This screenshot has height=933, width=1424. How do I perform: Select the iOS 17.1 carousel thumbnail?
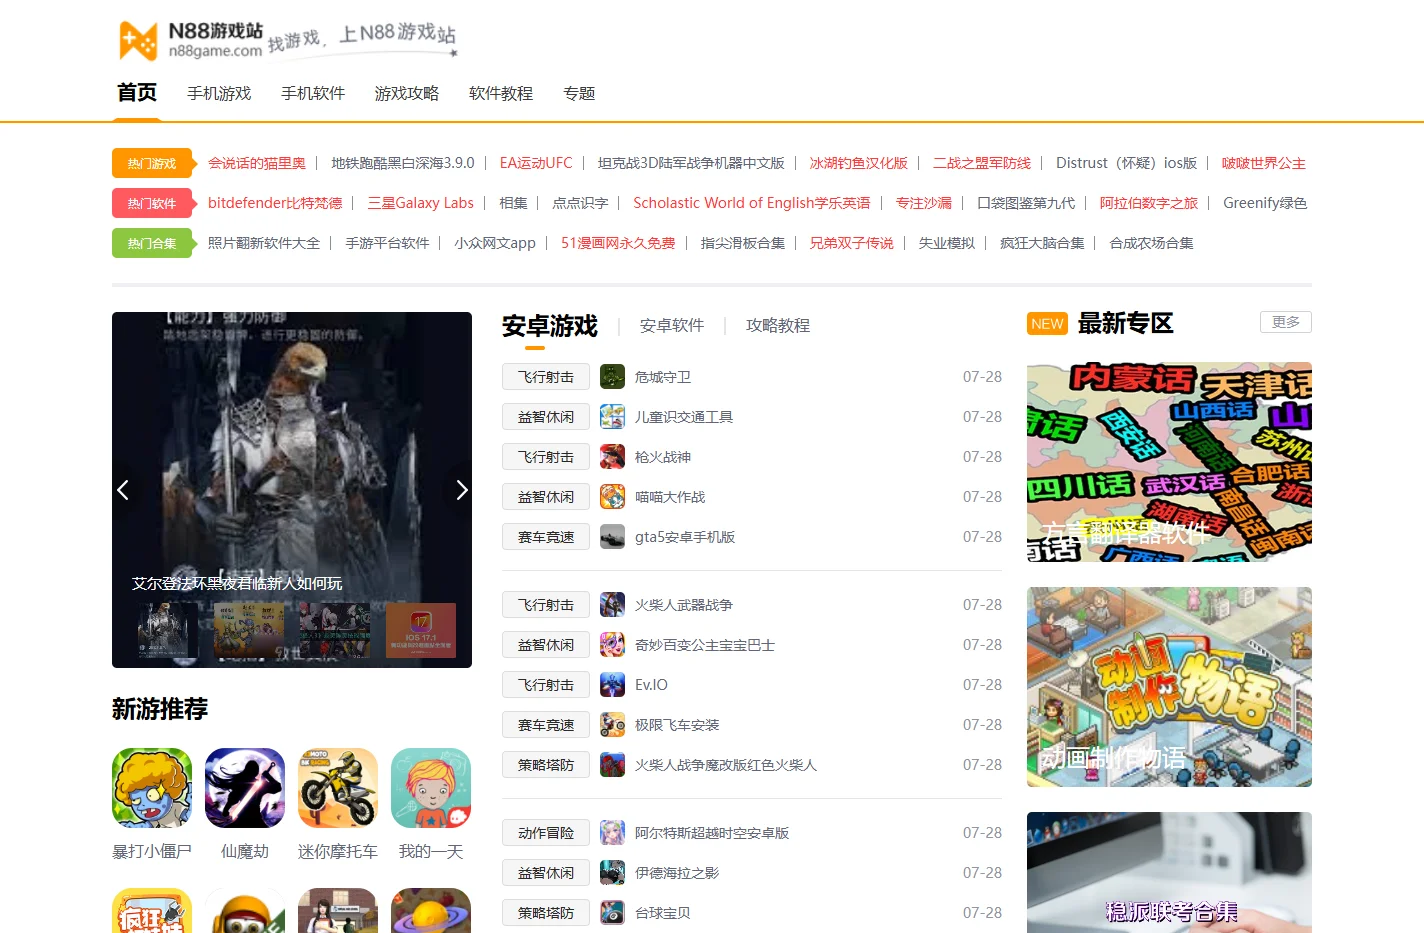[x=421, y=630]
